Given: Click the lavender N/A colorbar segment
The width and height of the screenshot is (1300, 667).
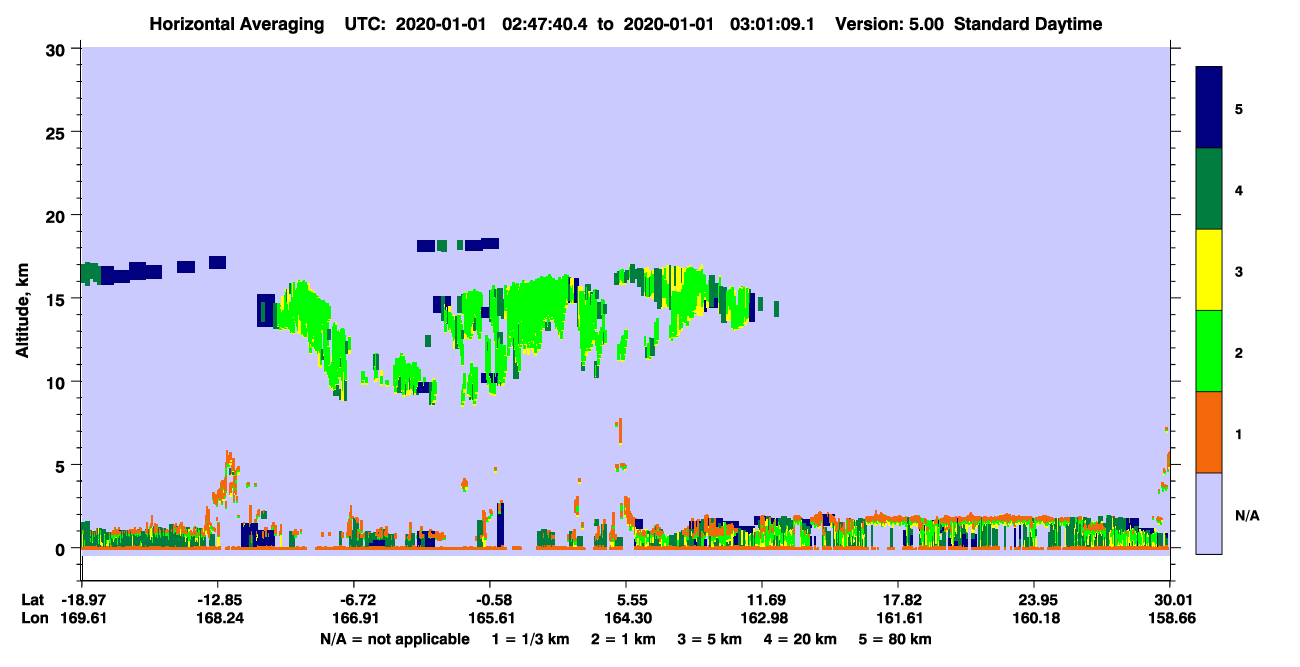Looking at the screenshot, I should coord(1209,513).
